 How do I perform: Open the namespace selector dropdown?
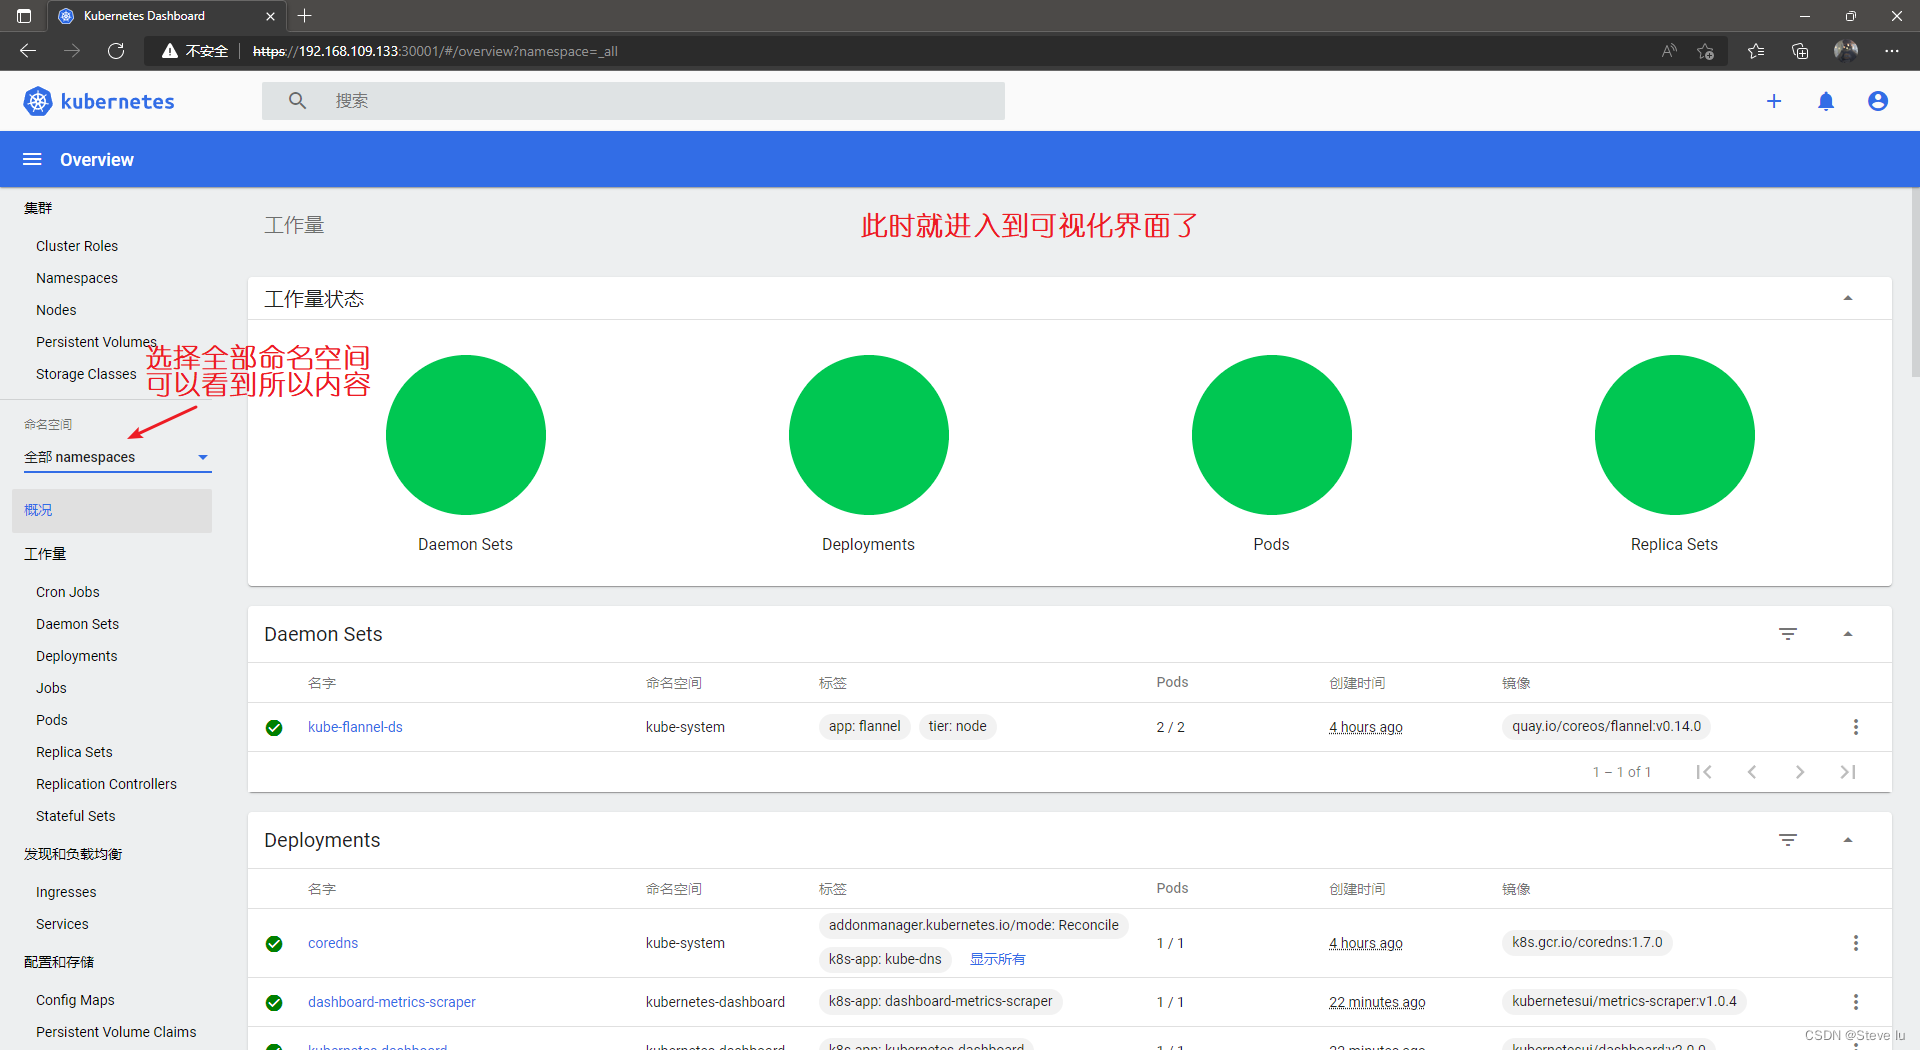pyautogui.click(x=117, y=457)
